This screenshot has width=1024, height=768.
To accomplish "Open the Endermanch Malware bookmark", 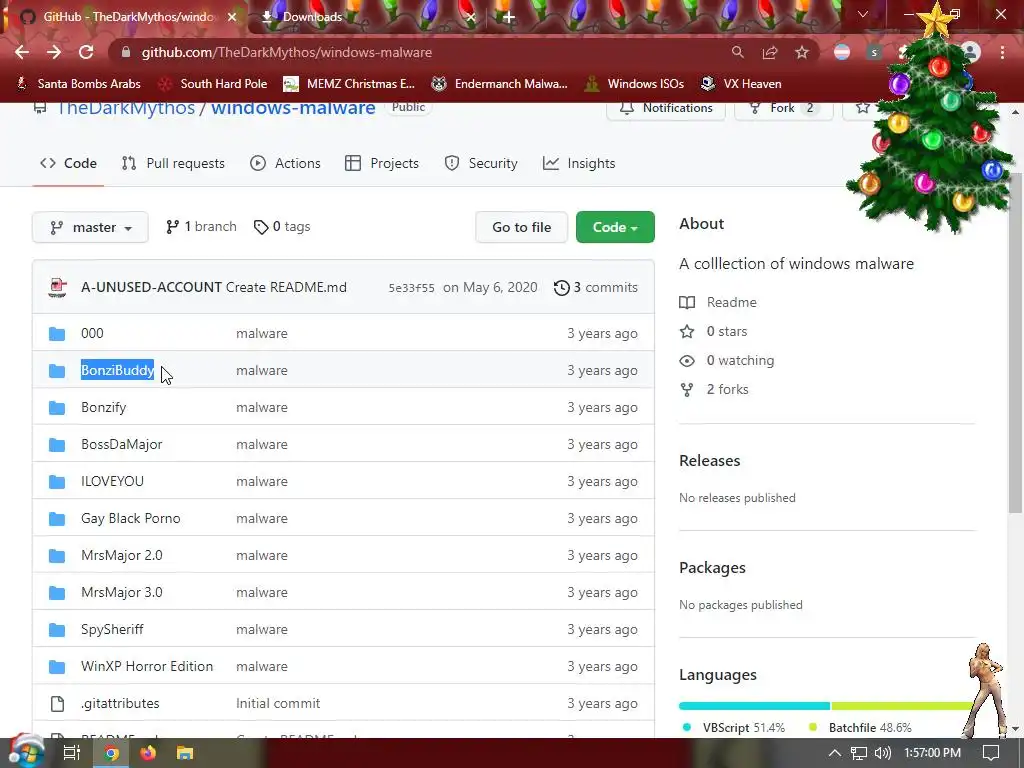I will click(500, 84).
